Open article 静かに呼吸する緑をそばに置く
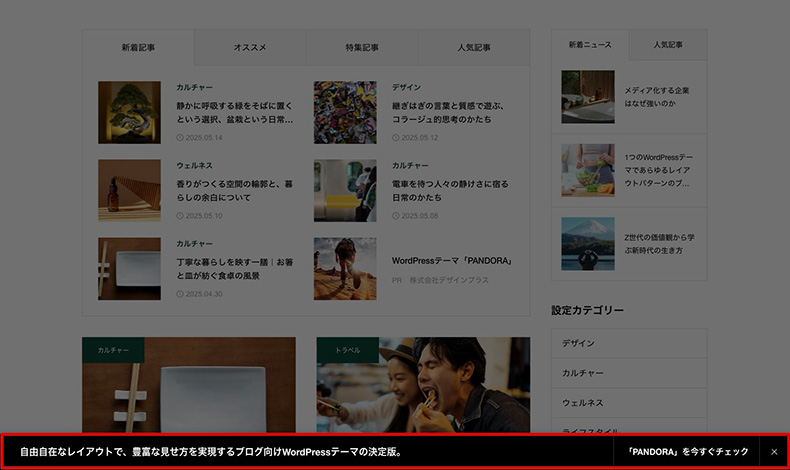Viewport: 790px width, 470px height. point(234,113)
